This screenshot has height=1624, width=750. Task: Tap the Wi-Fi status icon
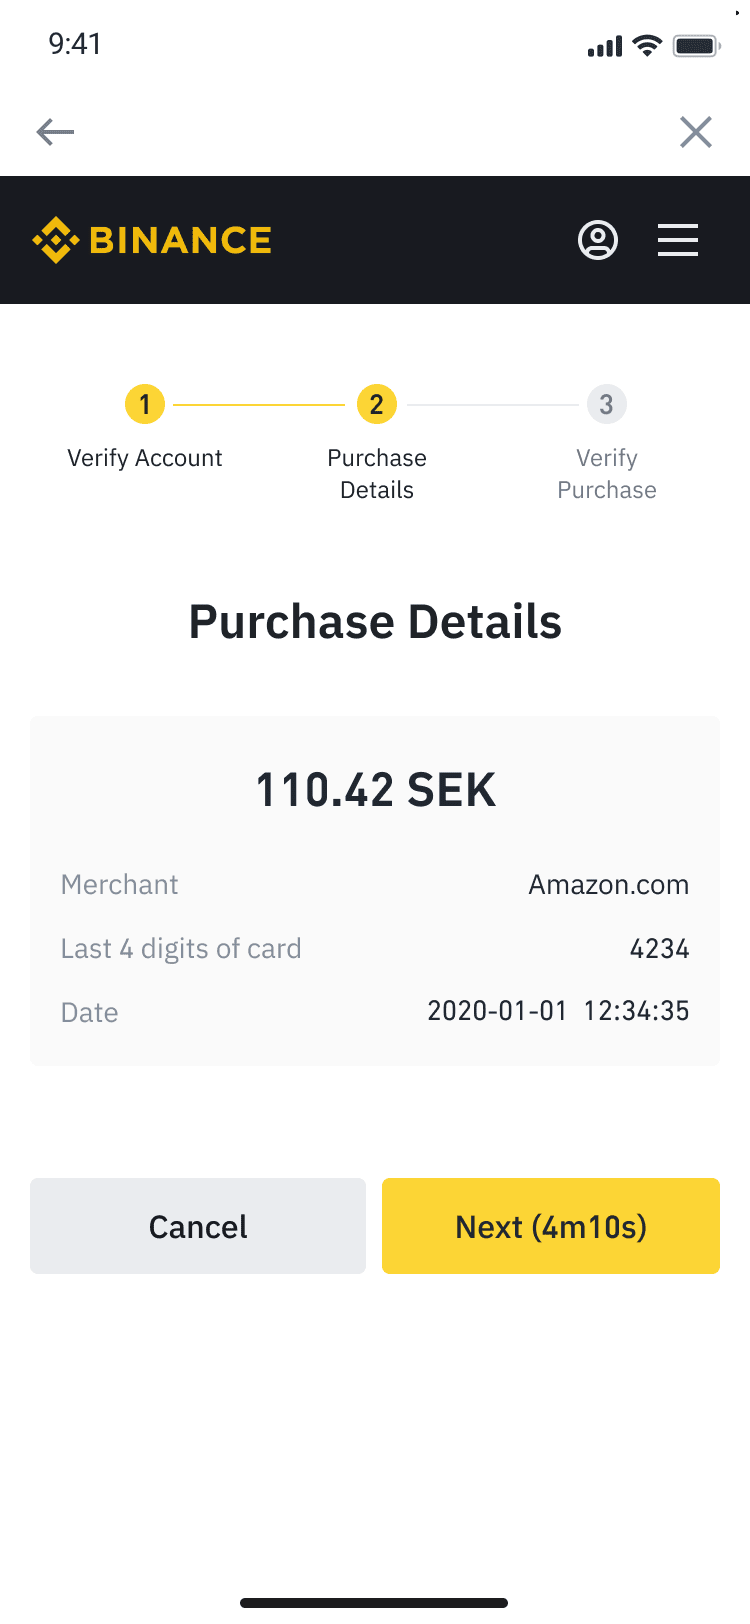[x=648, y=45]
